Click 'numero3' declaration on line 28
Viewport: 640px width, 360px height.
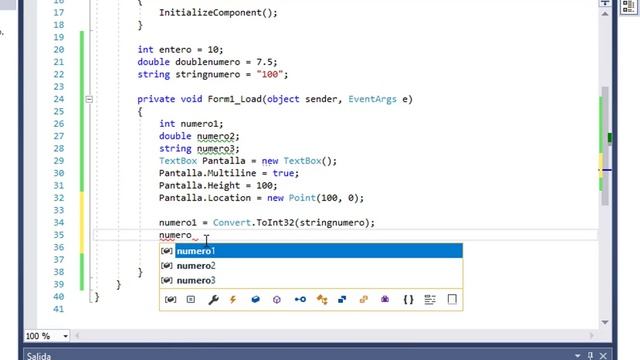[x=216, y=149]
